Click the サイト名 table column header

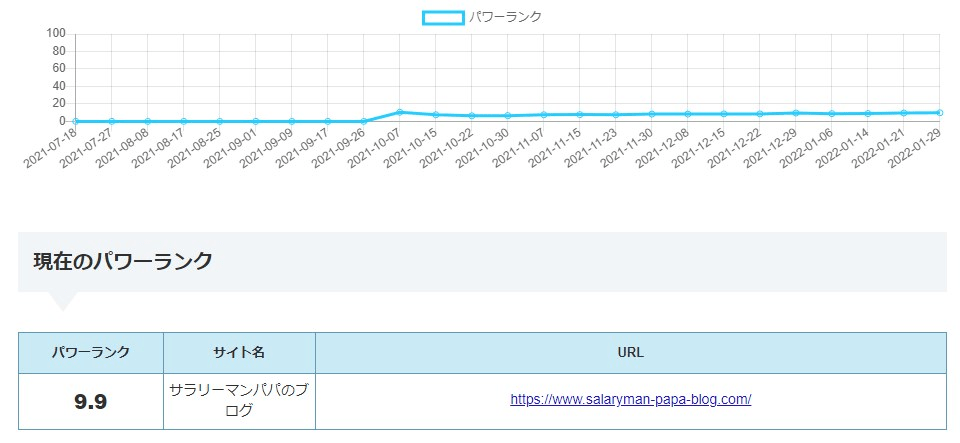coord(239,352)
